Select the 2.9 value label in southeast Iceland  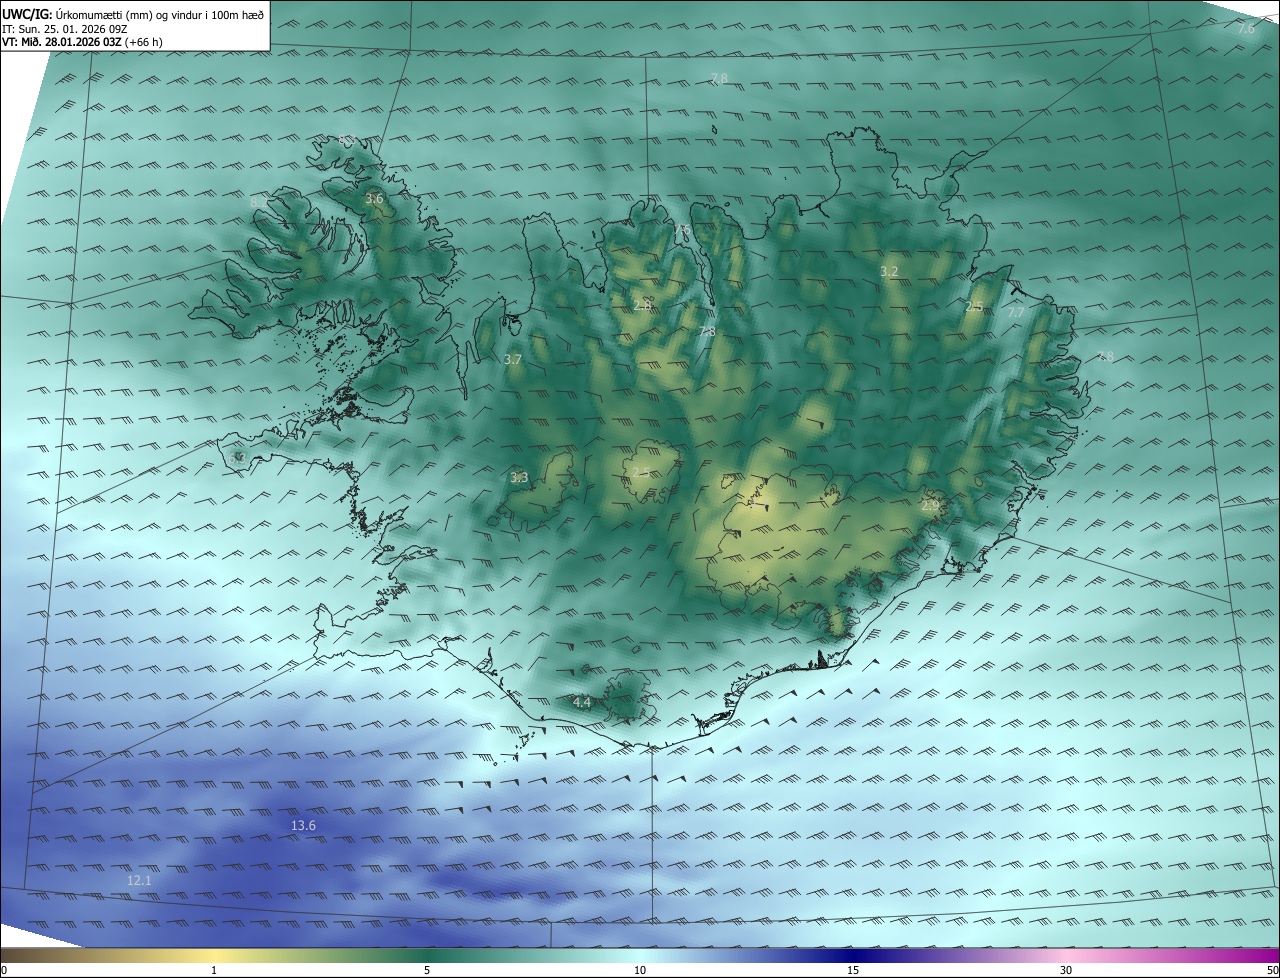[x=930, y=507]
